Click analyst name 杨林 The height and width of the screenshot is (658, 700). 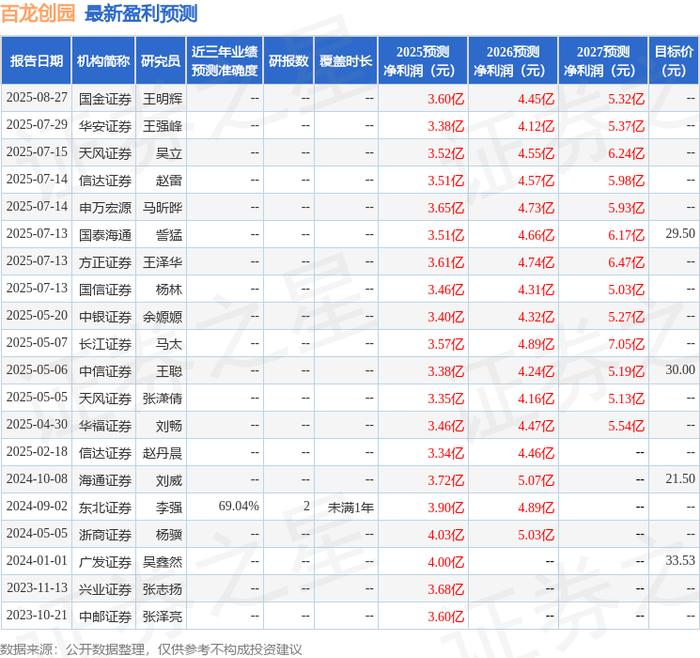click(169, 290)
